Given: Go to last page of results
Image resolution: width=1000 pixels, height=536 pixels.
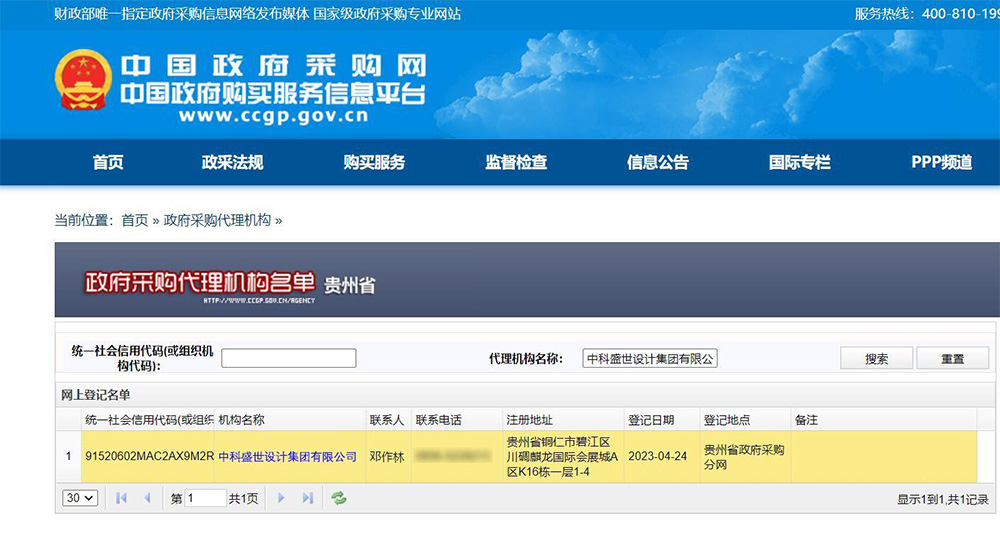Looking at the screenshot, I should (x=308, y=498).
